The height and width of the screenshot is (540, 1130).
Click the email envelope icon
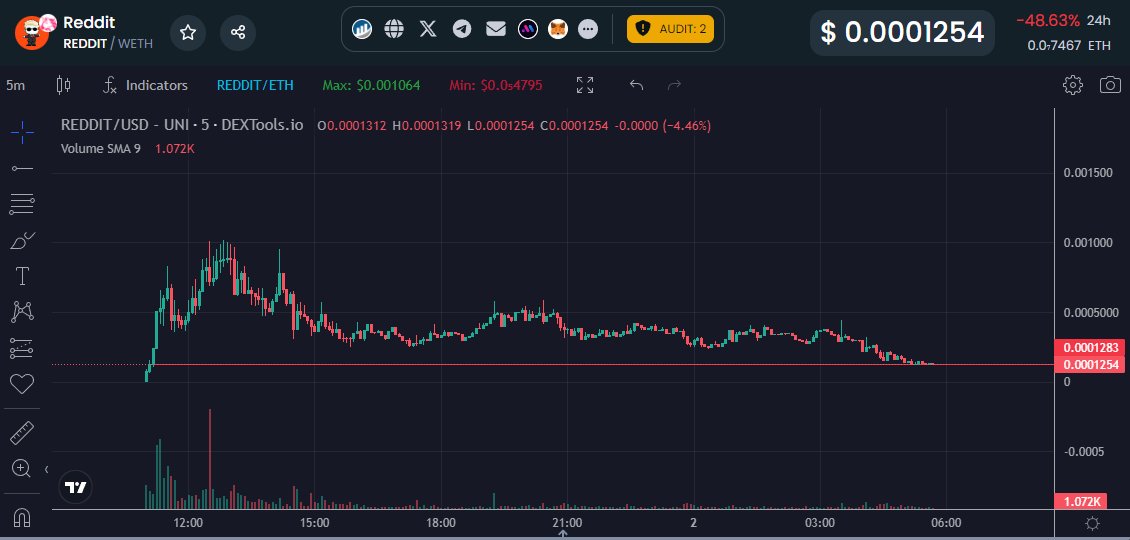496,29
